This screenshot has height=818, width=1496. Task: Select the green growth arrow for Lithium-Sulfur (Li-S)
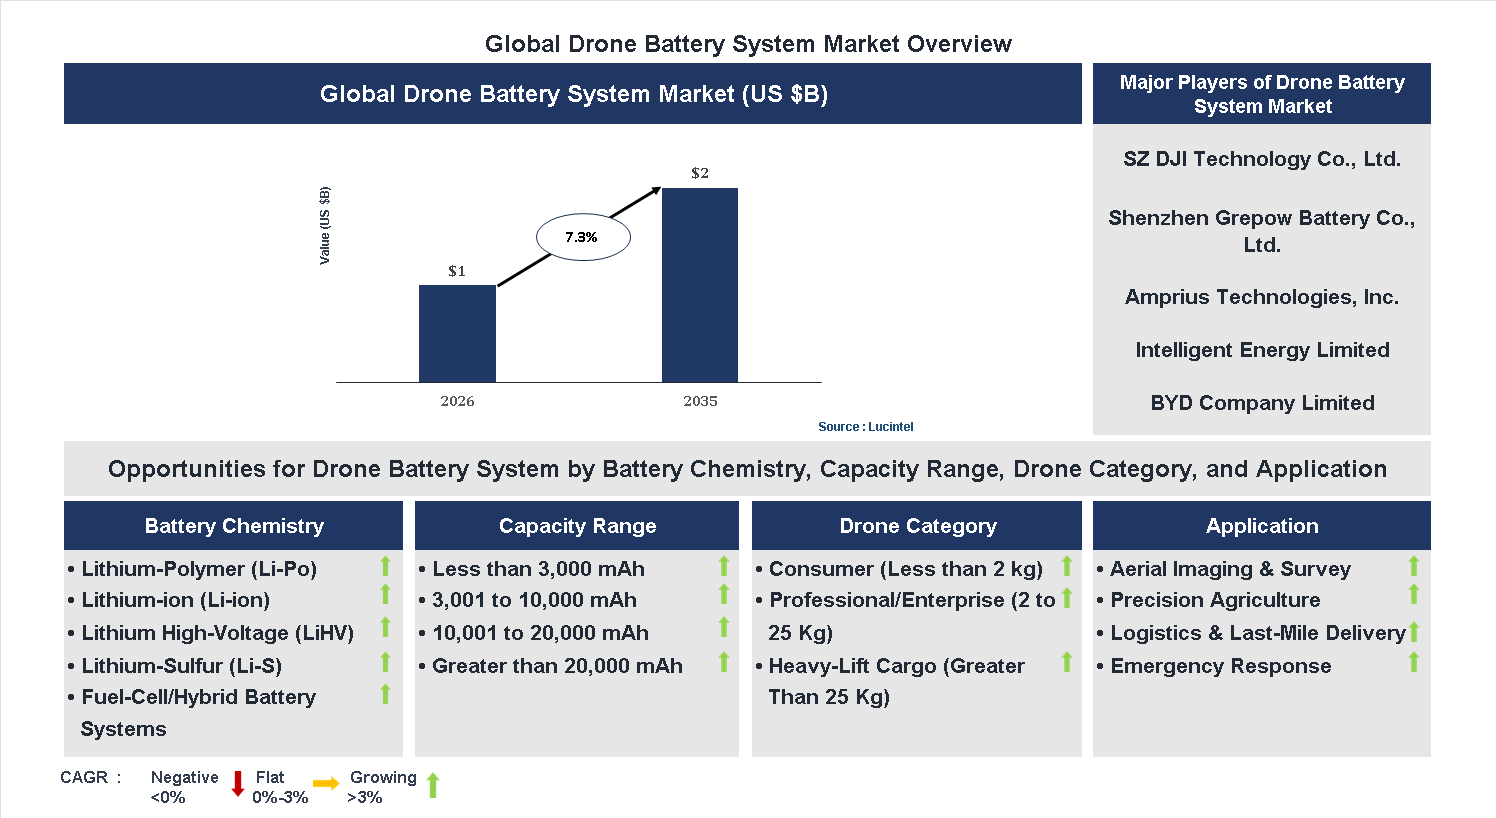[x=384, y=661]
